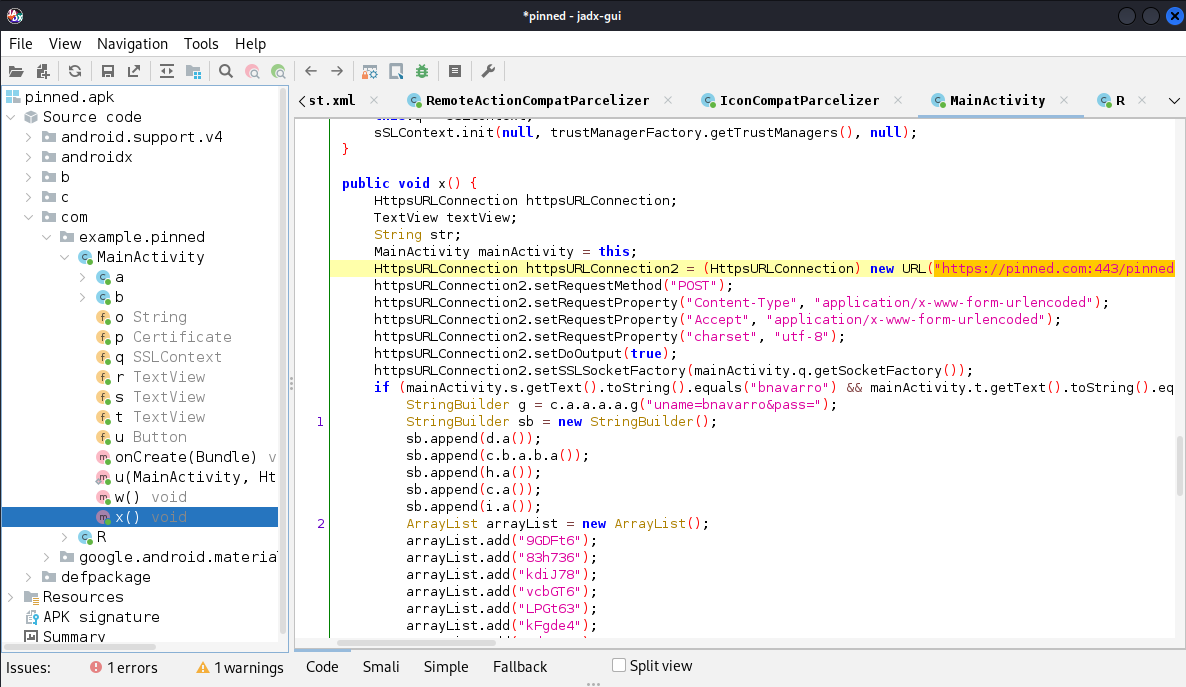Open the Navigation menu

tap(132, 44)
